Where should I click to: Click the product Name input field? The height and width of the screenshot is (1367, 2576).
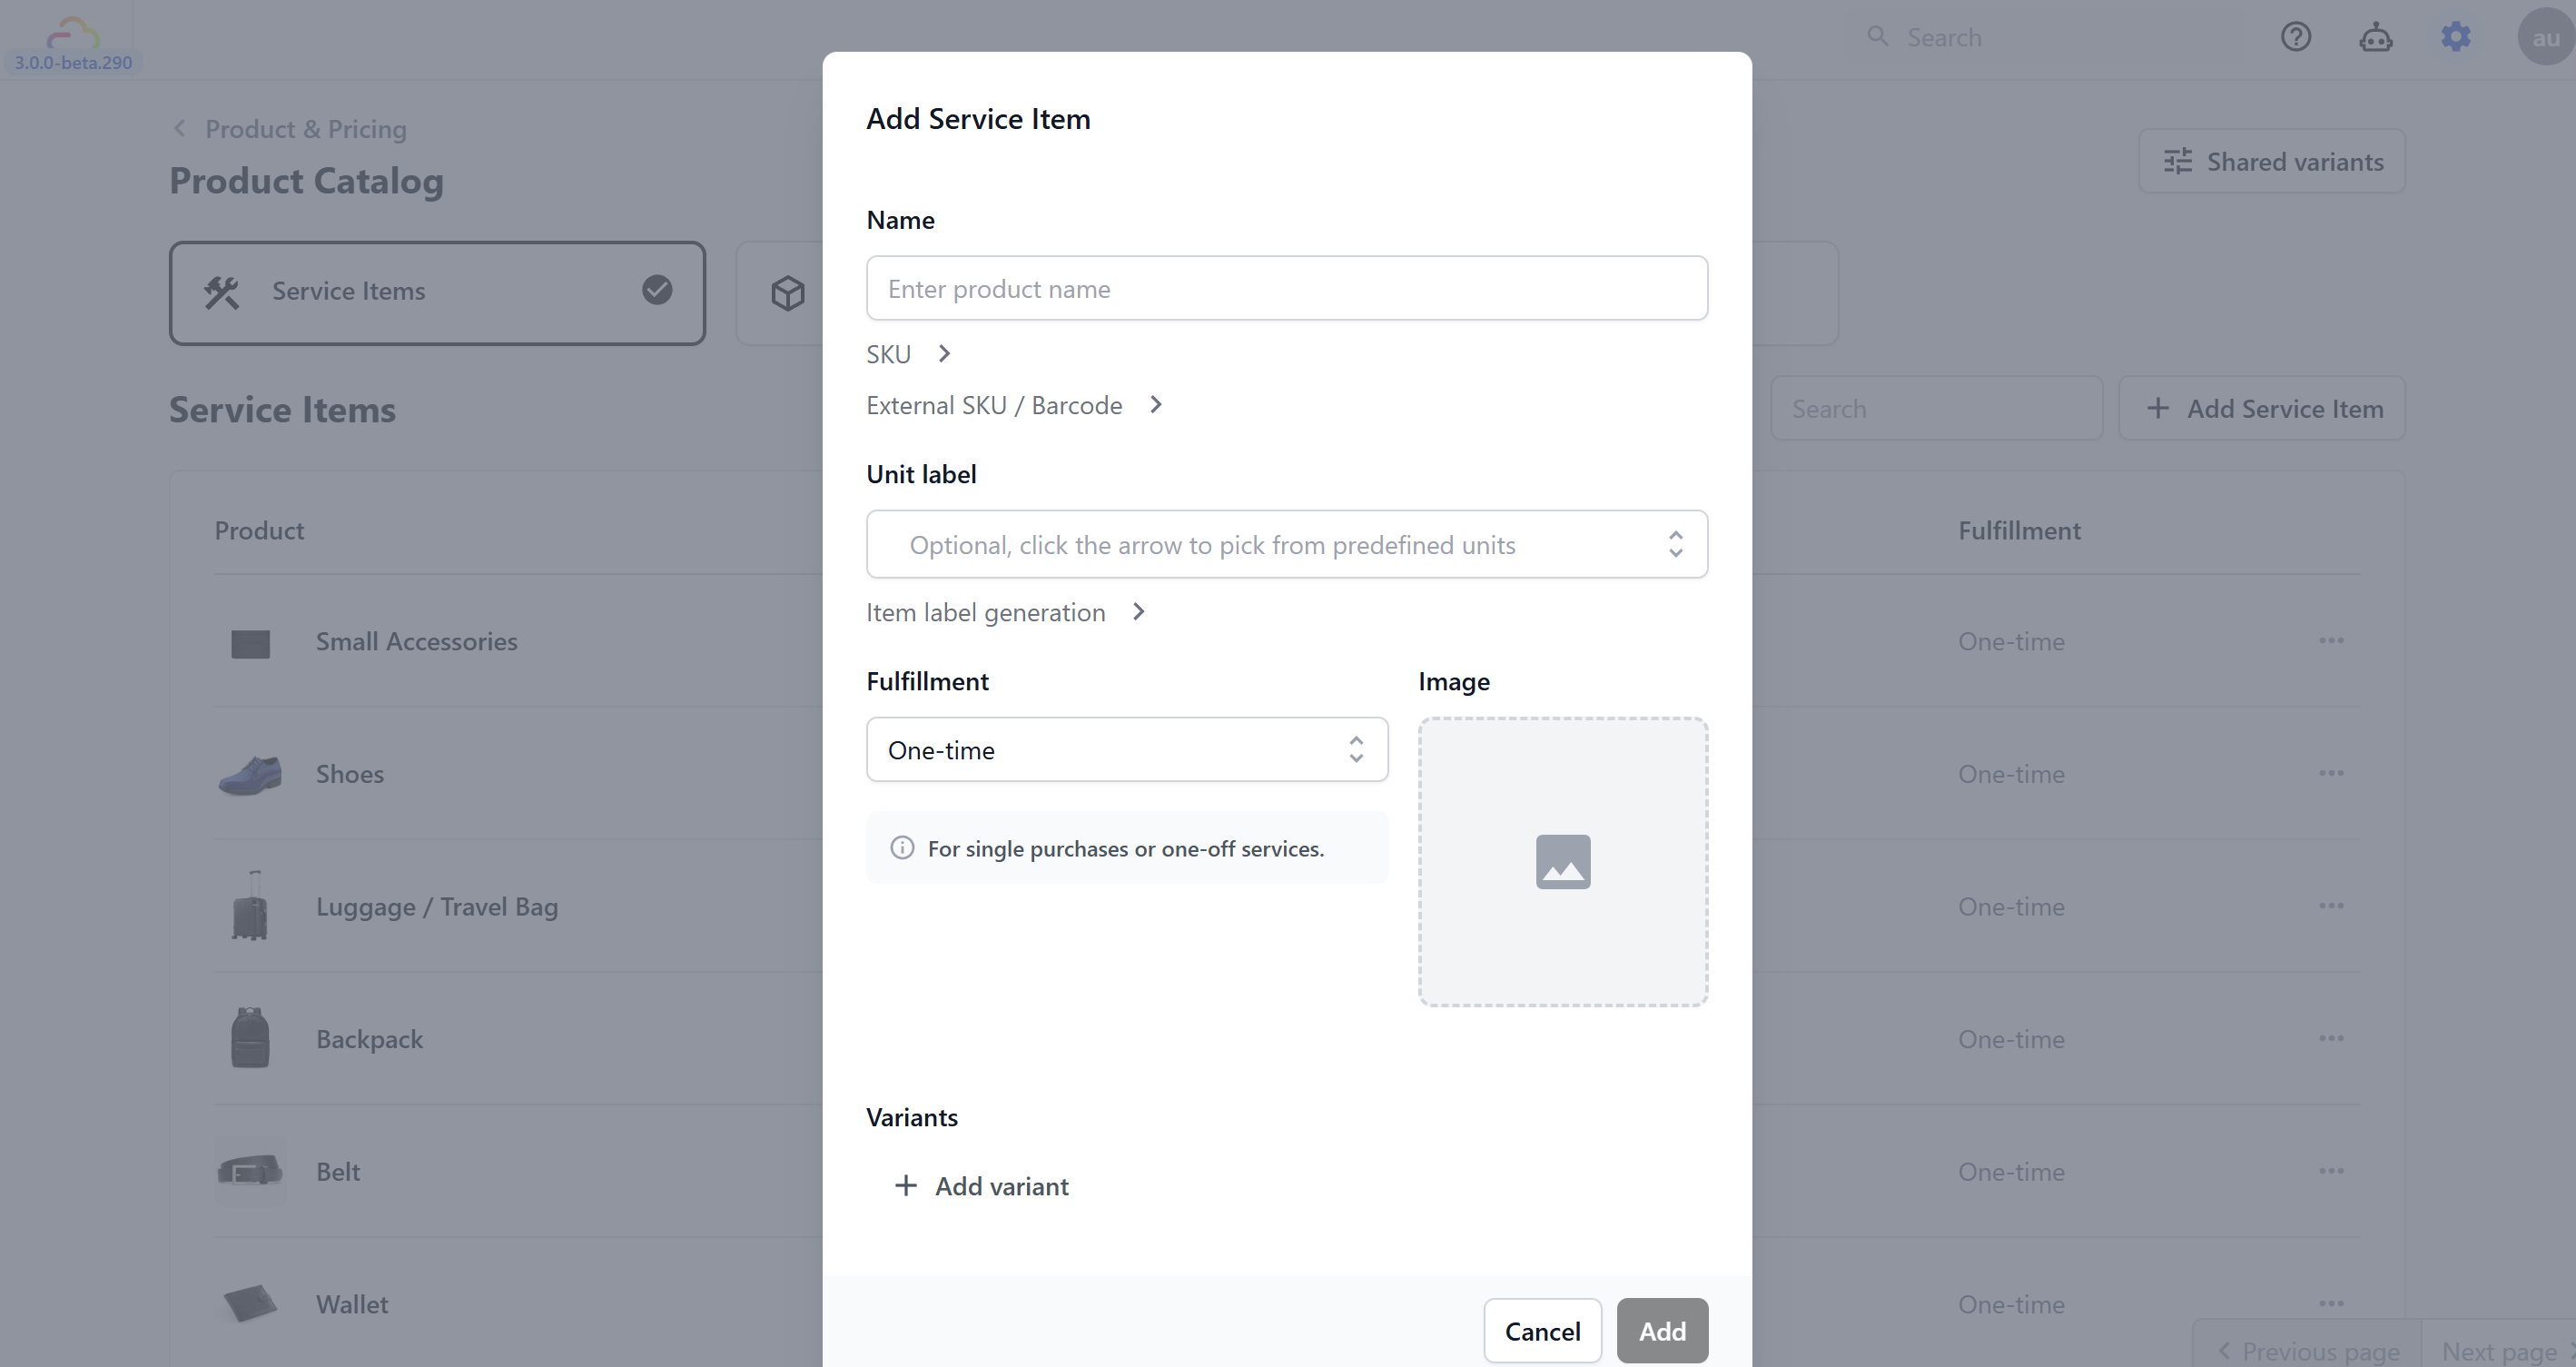tap(1286, 289)
